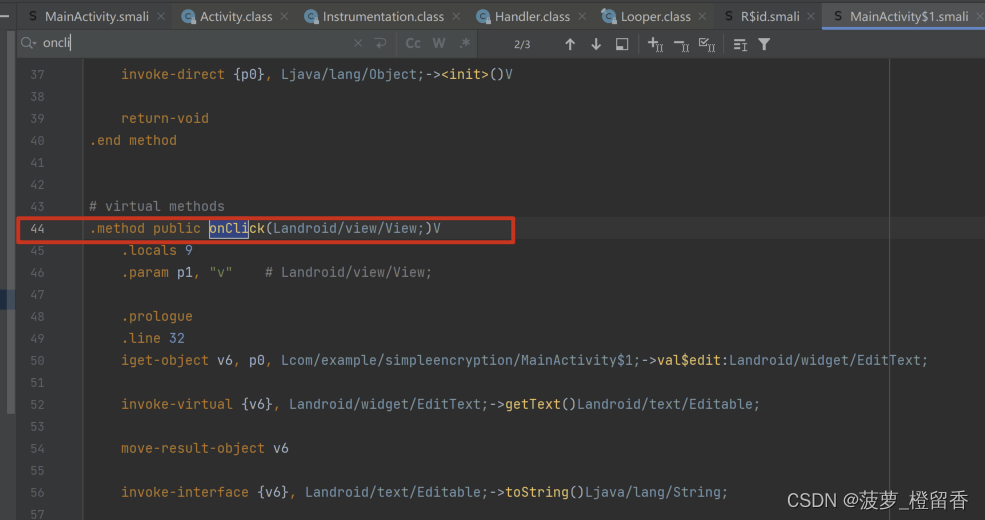Viewport: 985px width, 520px height.
Task: Switch to MainActivity.smali tab
Action: pos(97,16)
